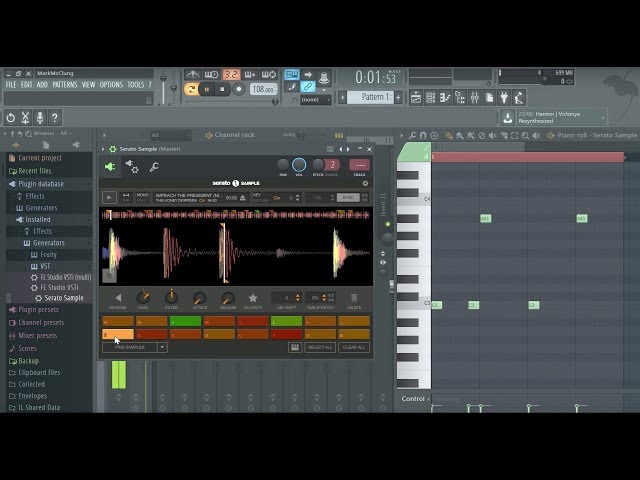Viewport: 640px width, 480px height.
Task: Collapse the Generators folder under Installed
Action: [x=49, y=243]
